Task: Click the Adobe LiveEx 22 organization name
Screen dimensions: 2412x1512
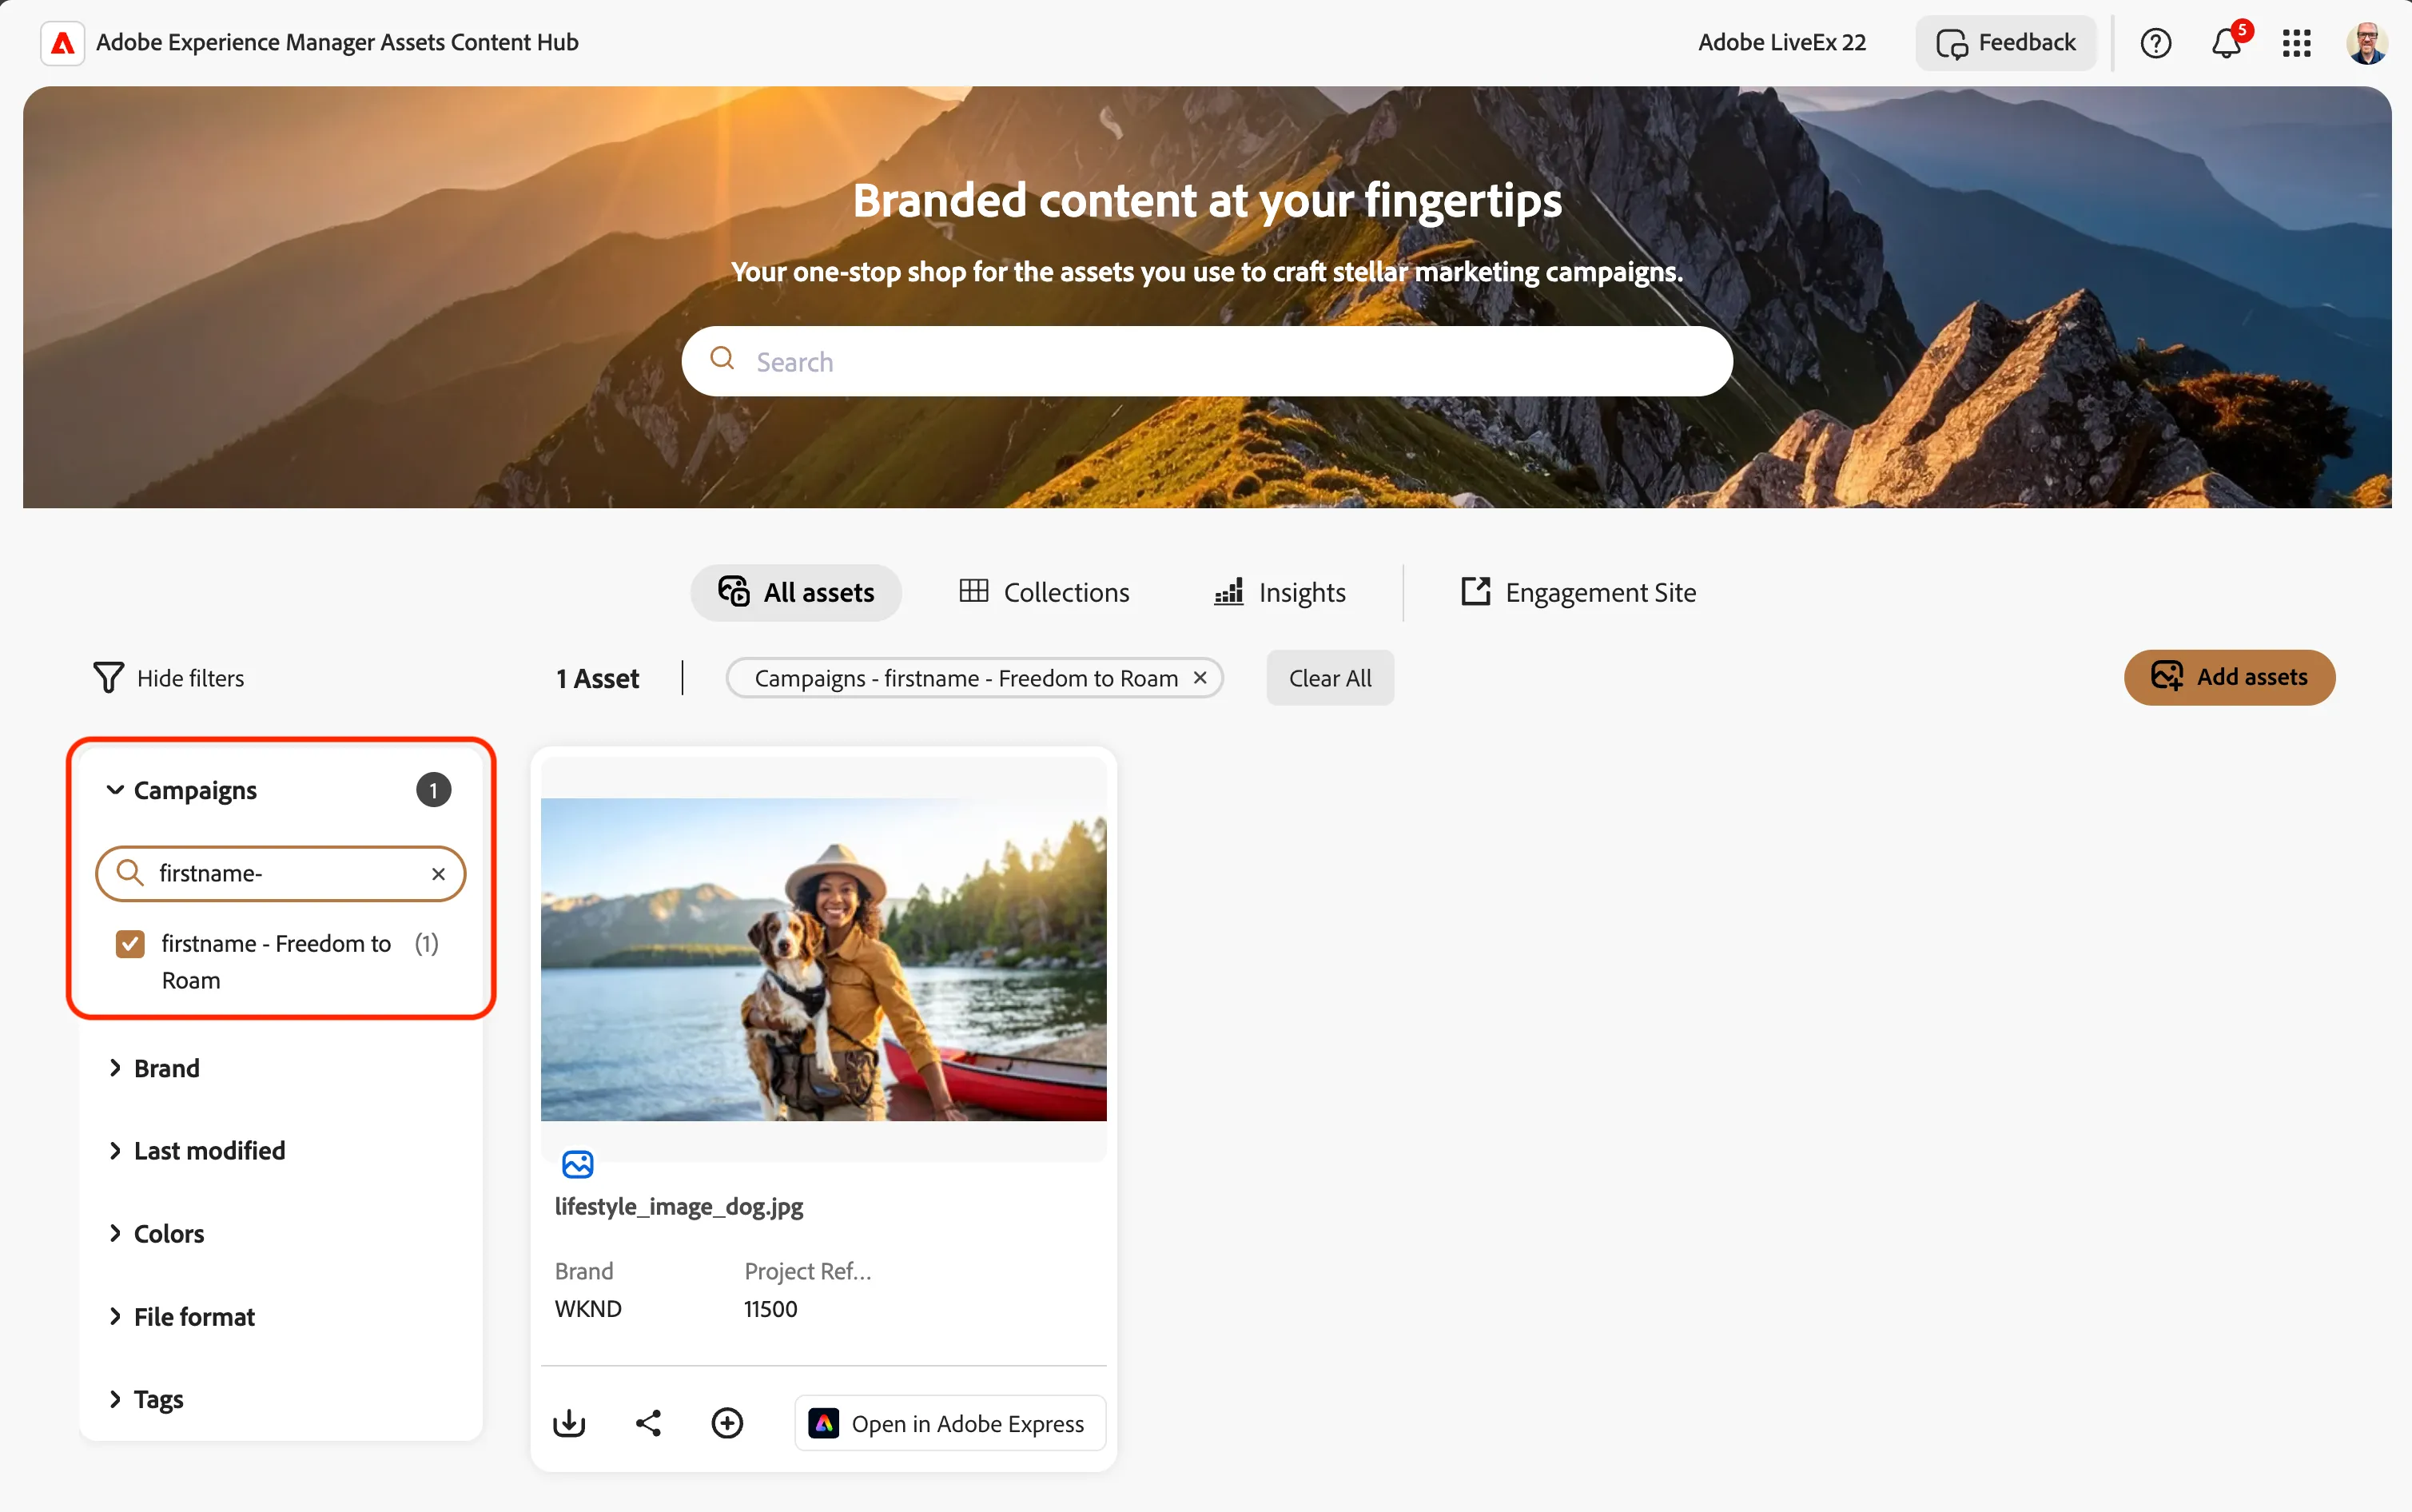Action: [1781, 43]
